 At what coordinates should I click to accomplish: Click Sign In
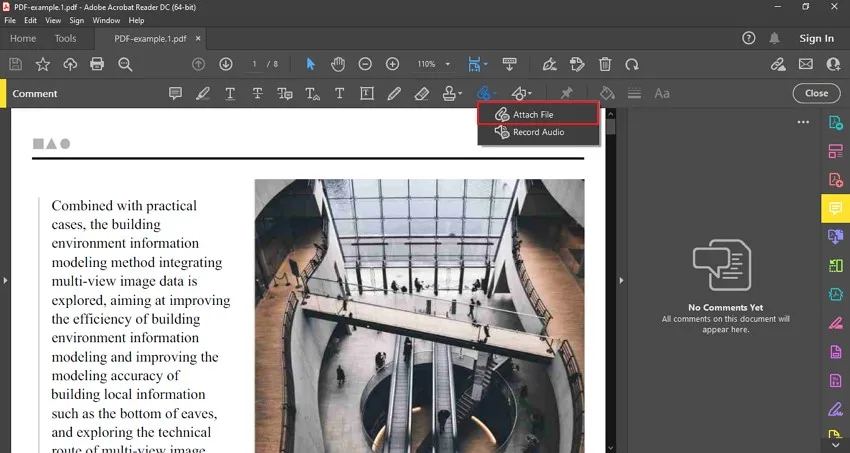click(x=816, y=38)
